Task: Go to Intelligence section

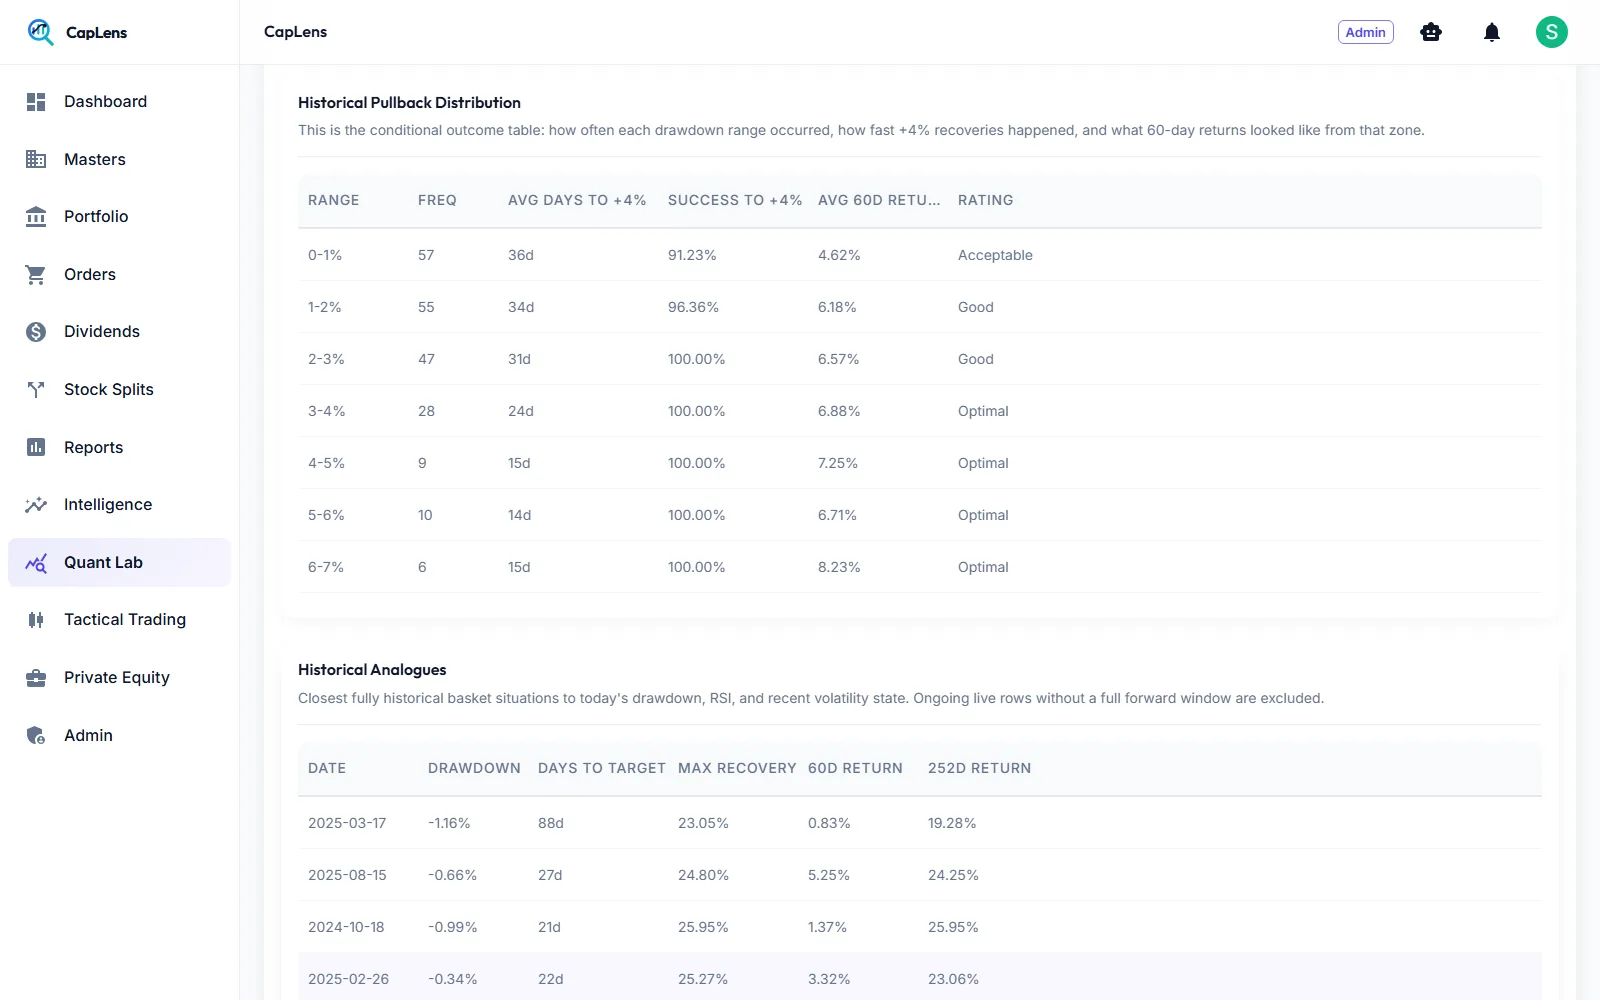Action: pyautogui.click(x=108, y=505)
